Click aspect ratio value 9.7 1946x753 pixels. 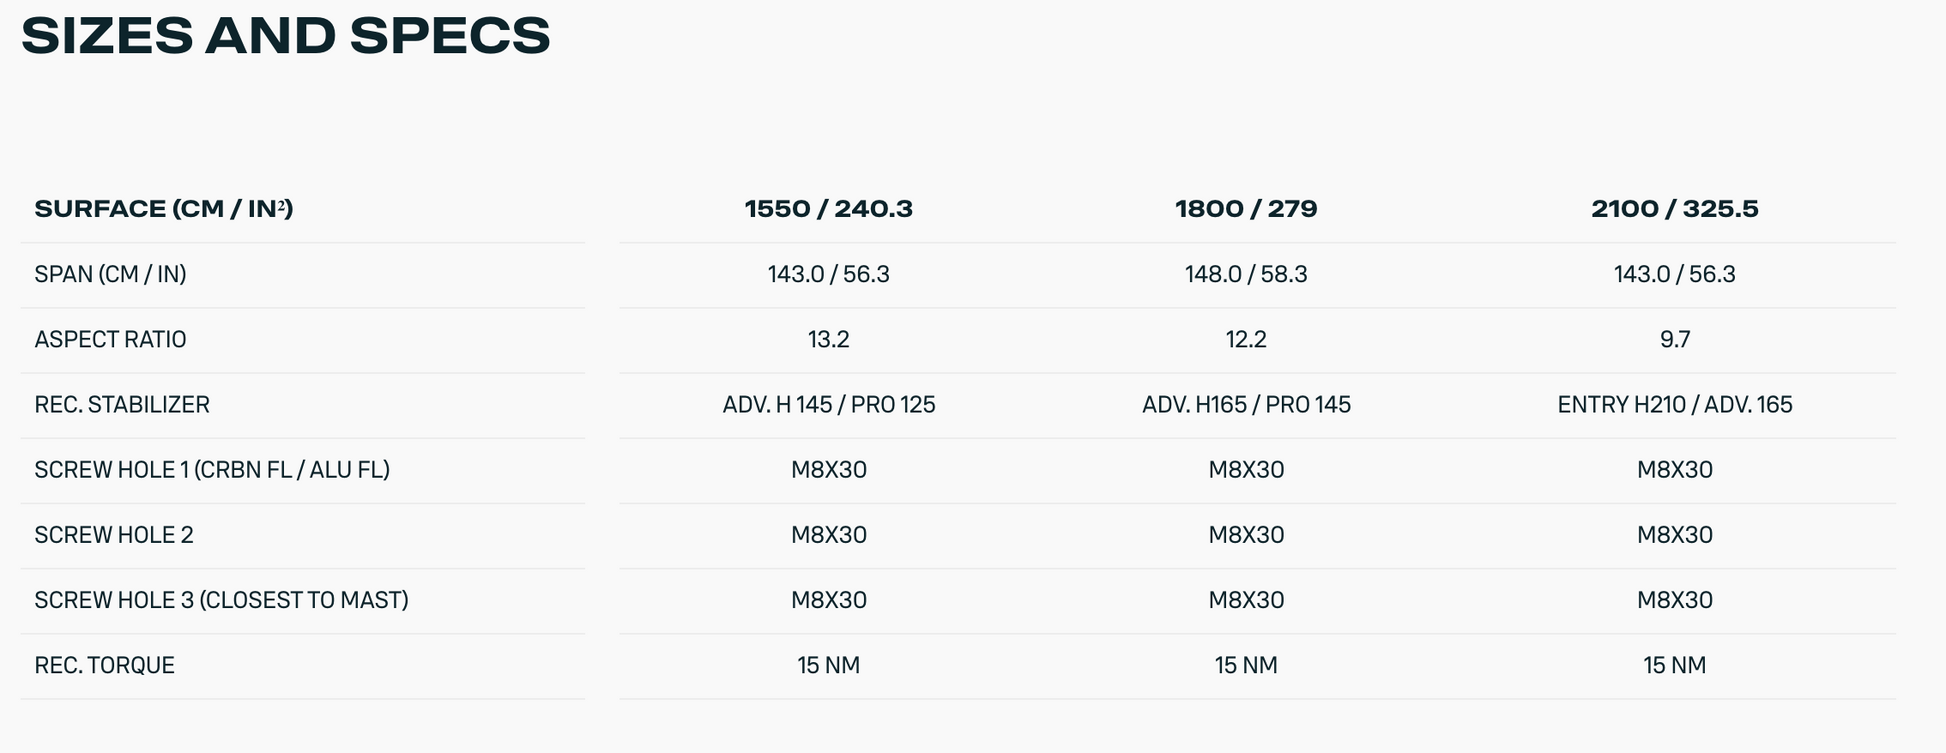point(1674,340)
